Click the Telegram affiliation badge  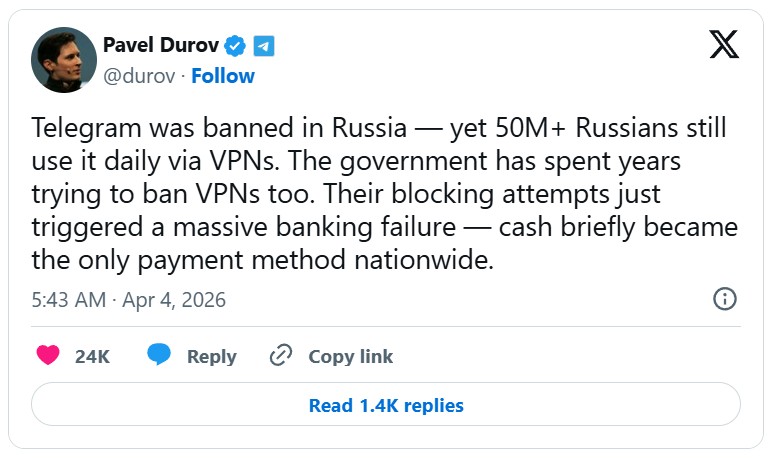263,46
